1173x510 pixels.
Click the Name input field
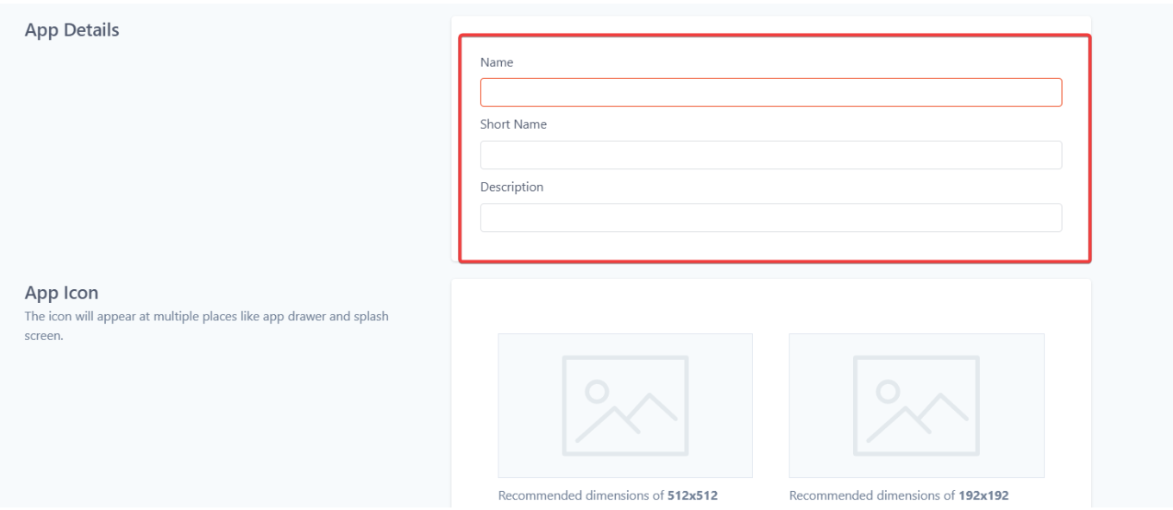click(770, 92)
